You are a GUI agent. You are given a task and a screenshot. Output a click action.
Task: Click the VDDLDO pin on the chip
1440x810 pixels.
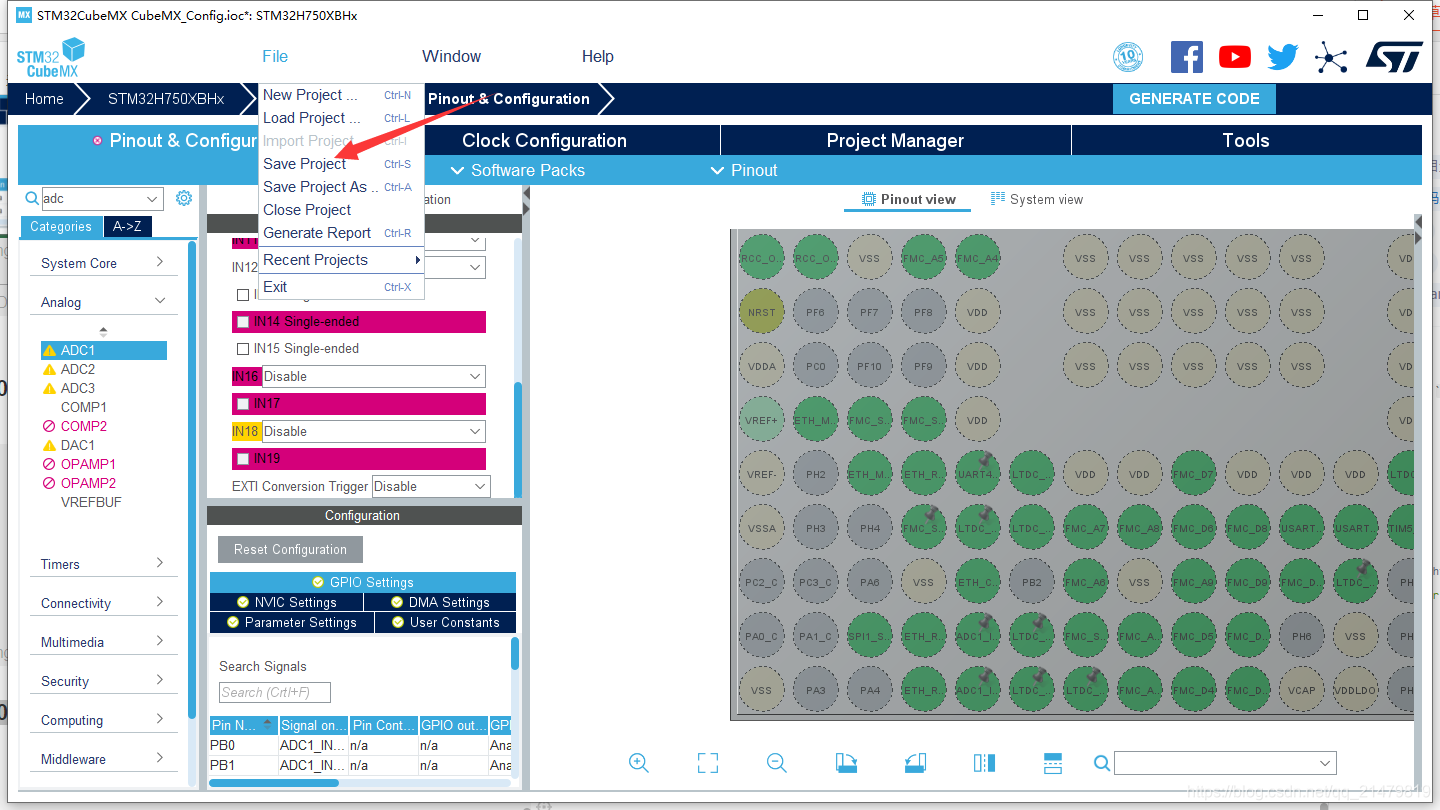[1355, 690]
